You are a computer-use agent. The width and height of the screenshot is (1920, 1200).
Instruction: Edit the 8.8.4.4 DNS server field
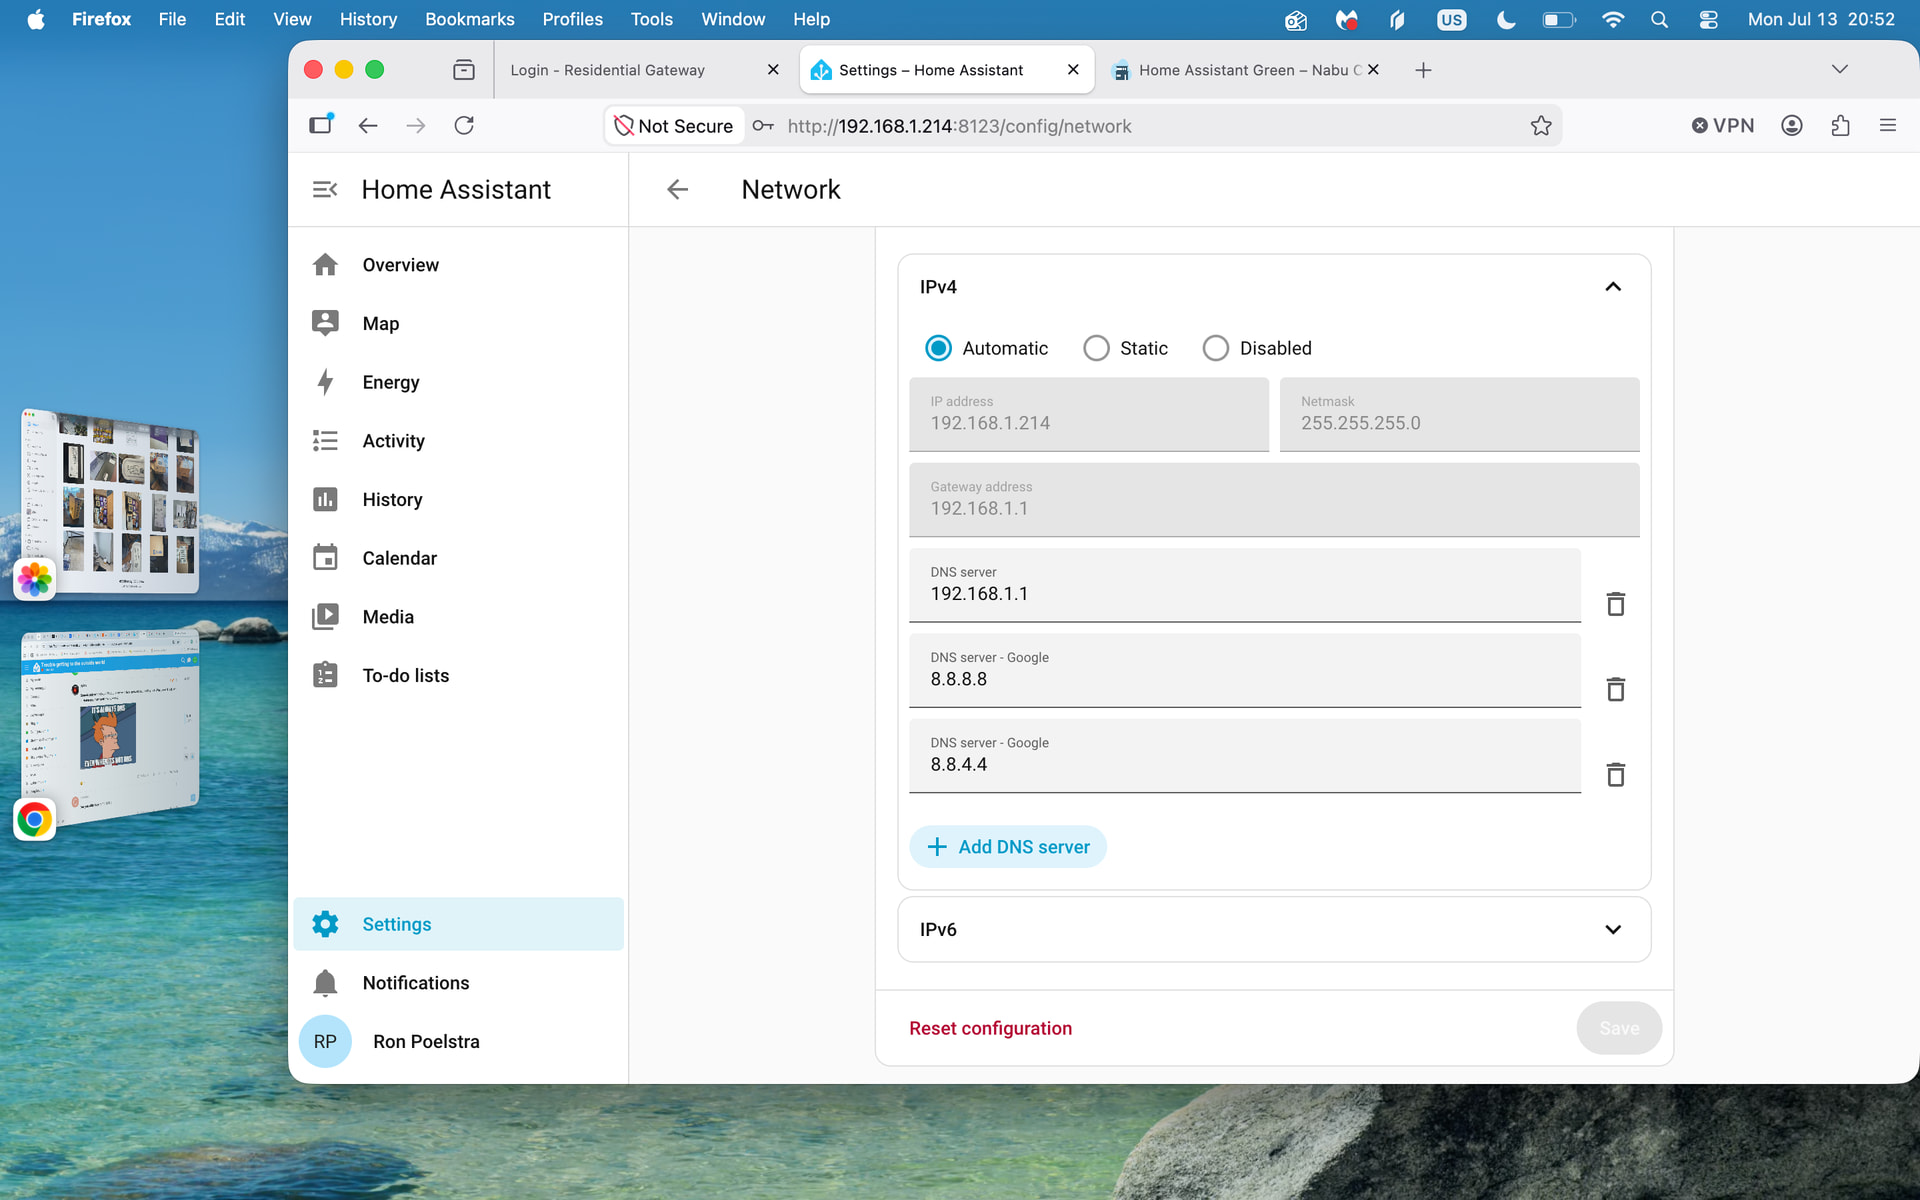click(x=1245, y=756)
